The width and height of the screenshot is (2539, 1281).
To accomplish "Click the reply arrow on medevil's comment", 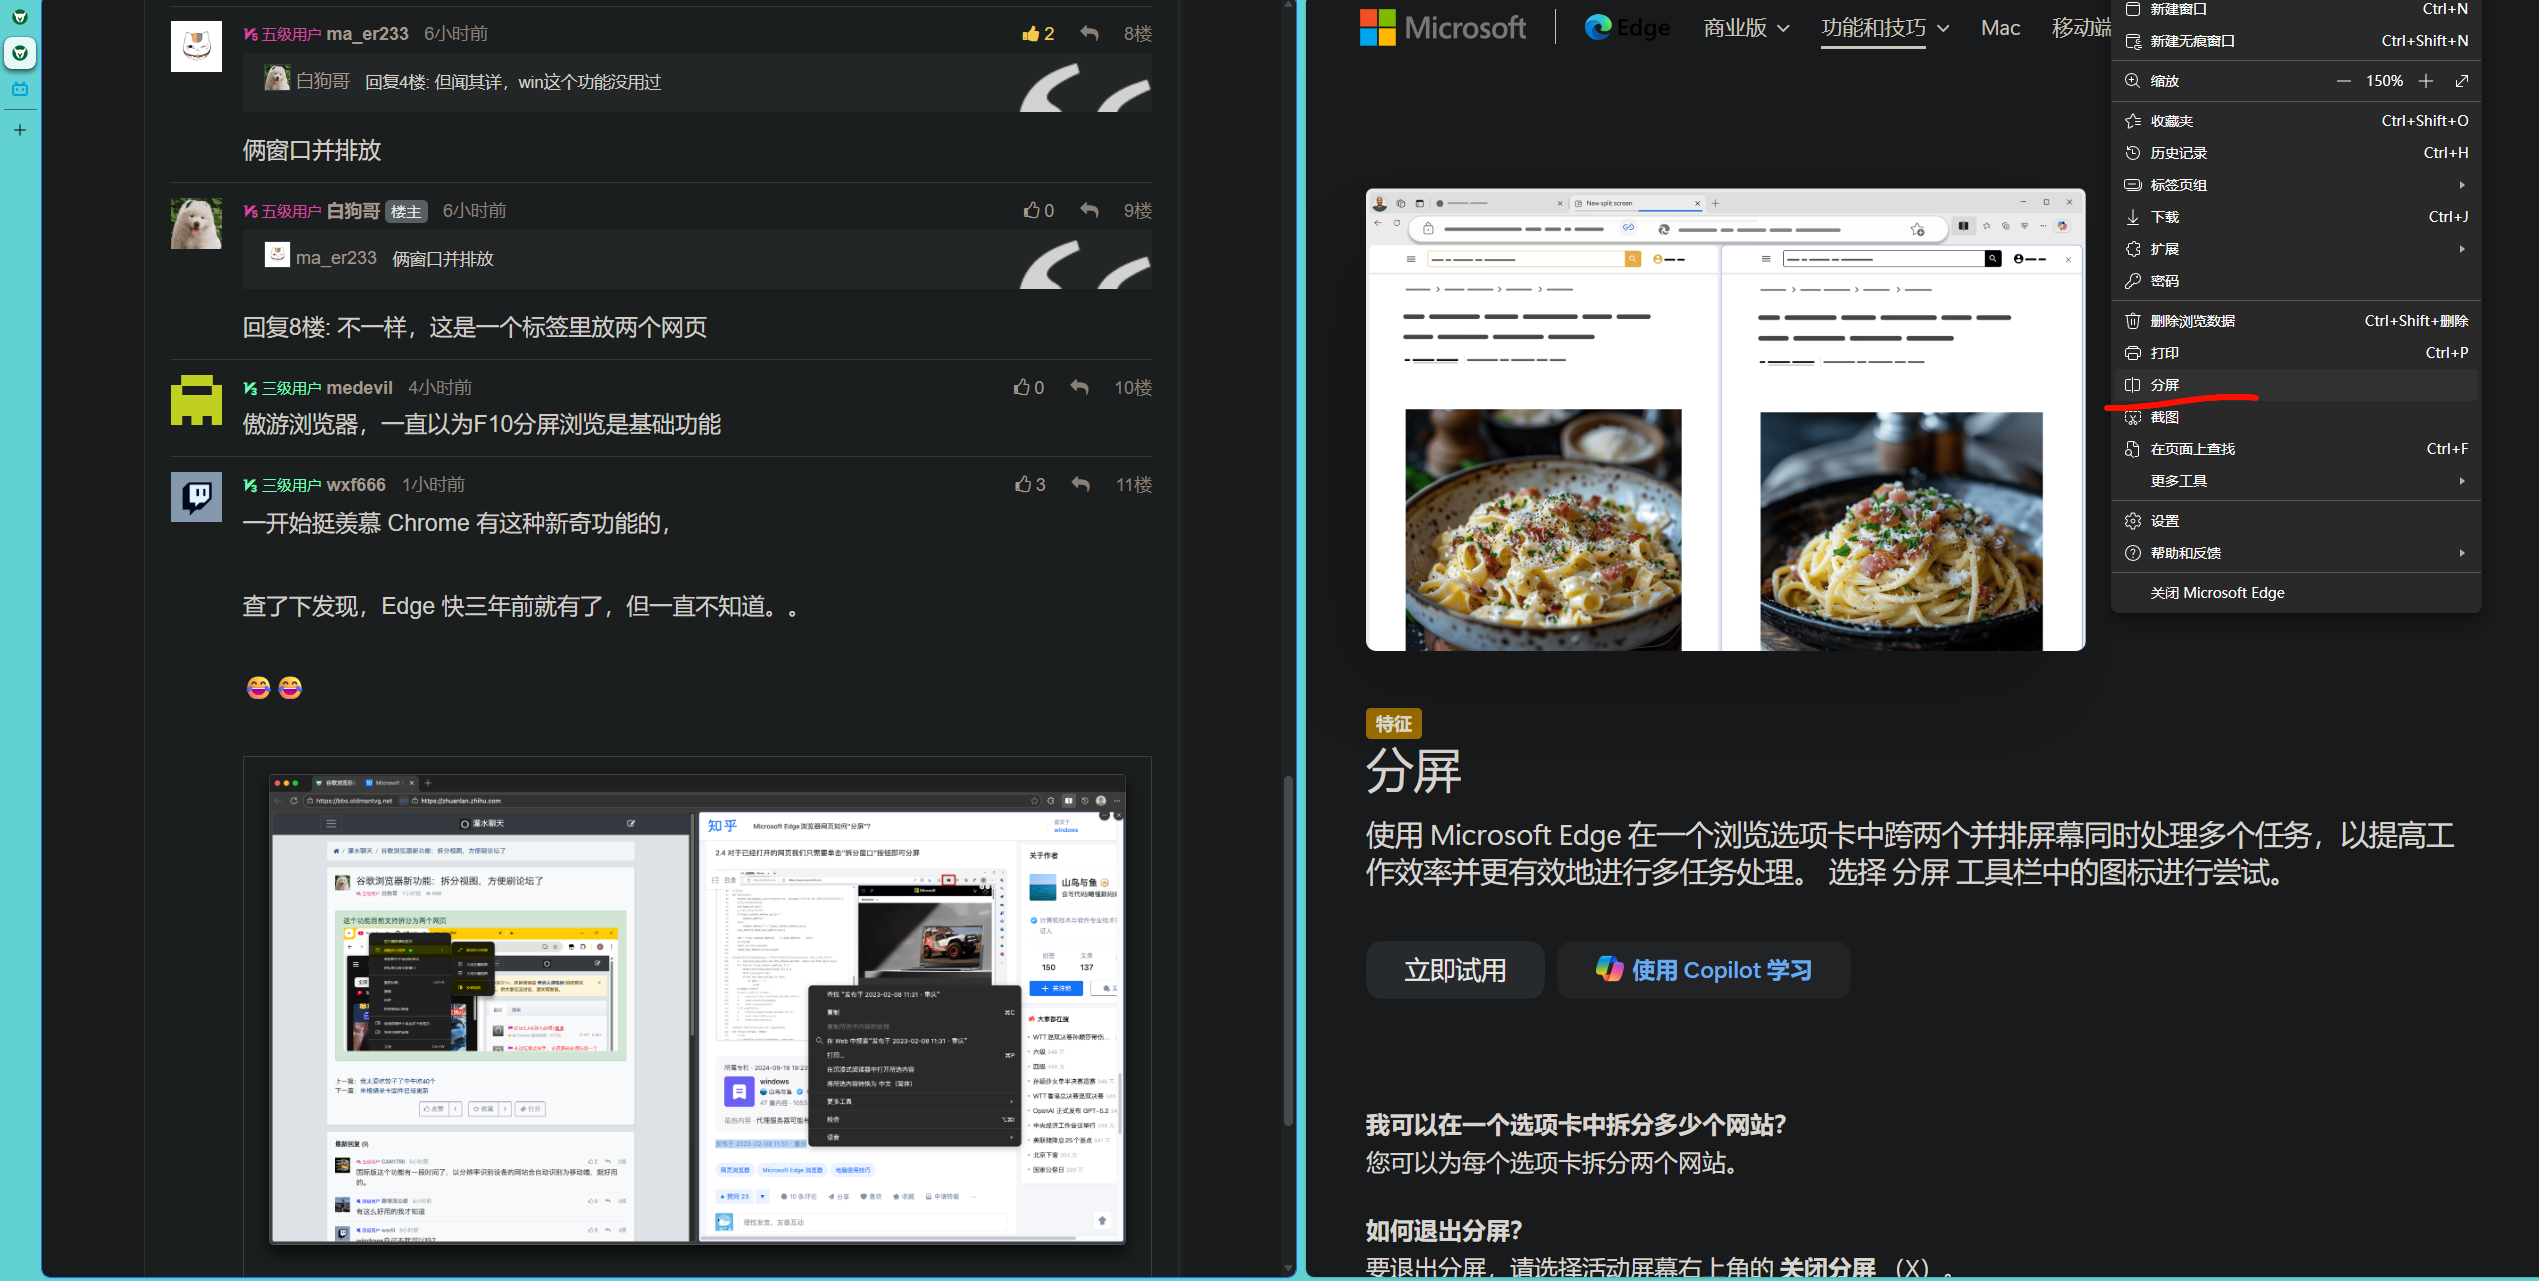I will coord(1078,387).
